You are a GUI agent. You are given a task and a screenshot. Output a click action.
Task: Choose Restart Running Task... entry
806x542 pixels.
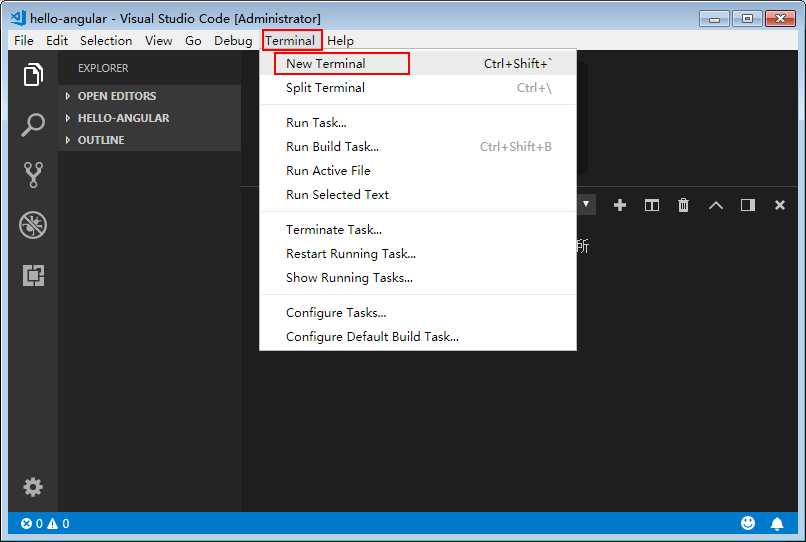click(x=418, y=254)
